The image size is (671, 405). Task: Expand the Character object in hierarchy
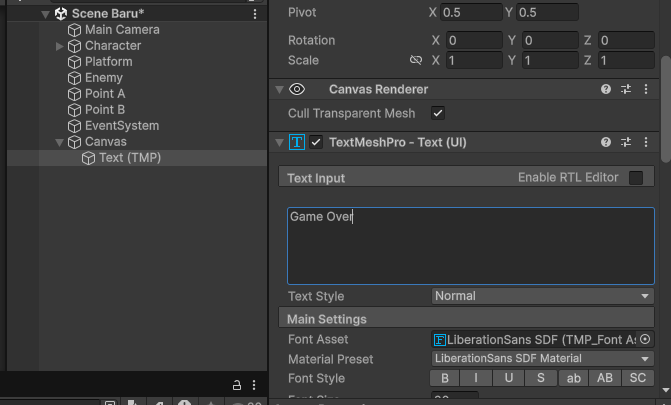59,46
